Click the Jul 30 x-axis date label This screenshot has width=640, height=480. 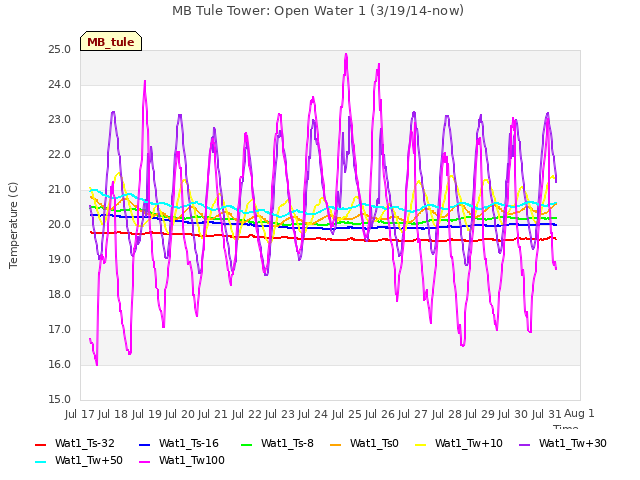click(513, 414)
